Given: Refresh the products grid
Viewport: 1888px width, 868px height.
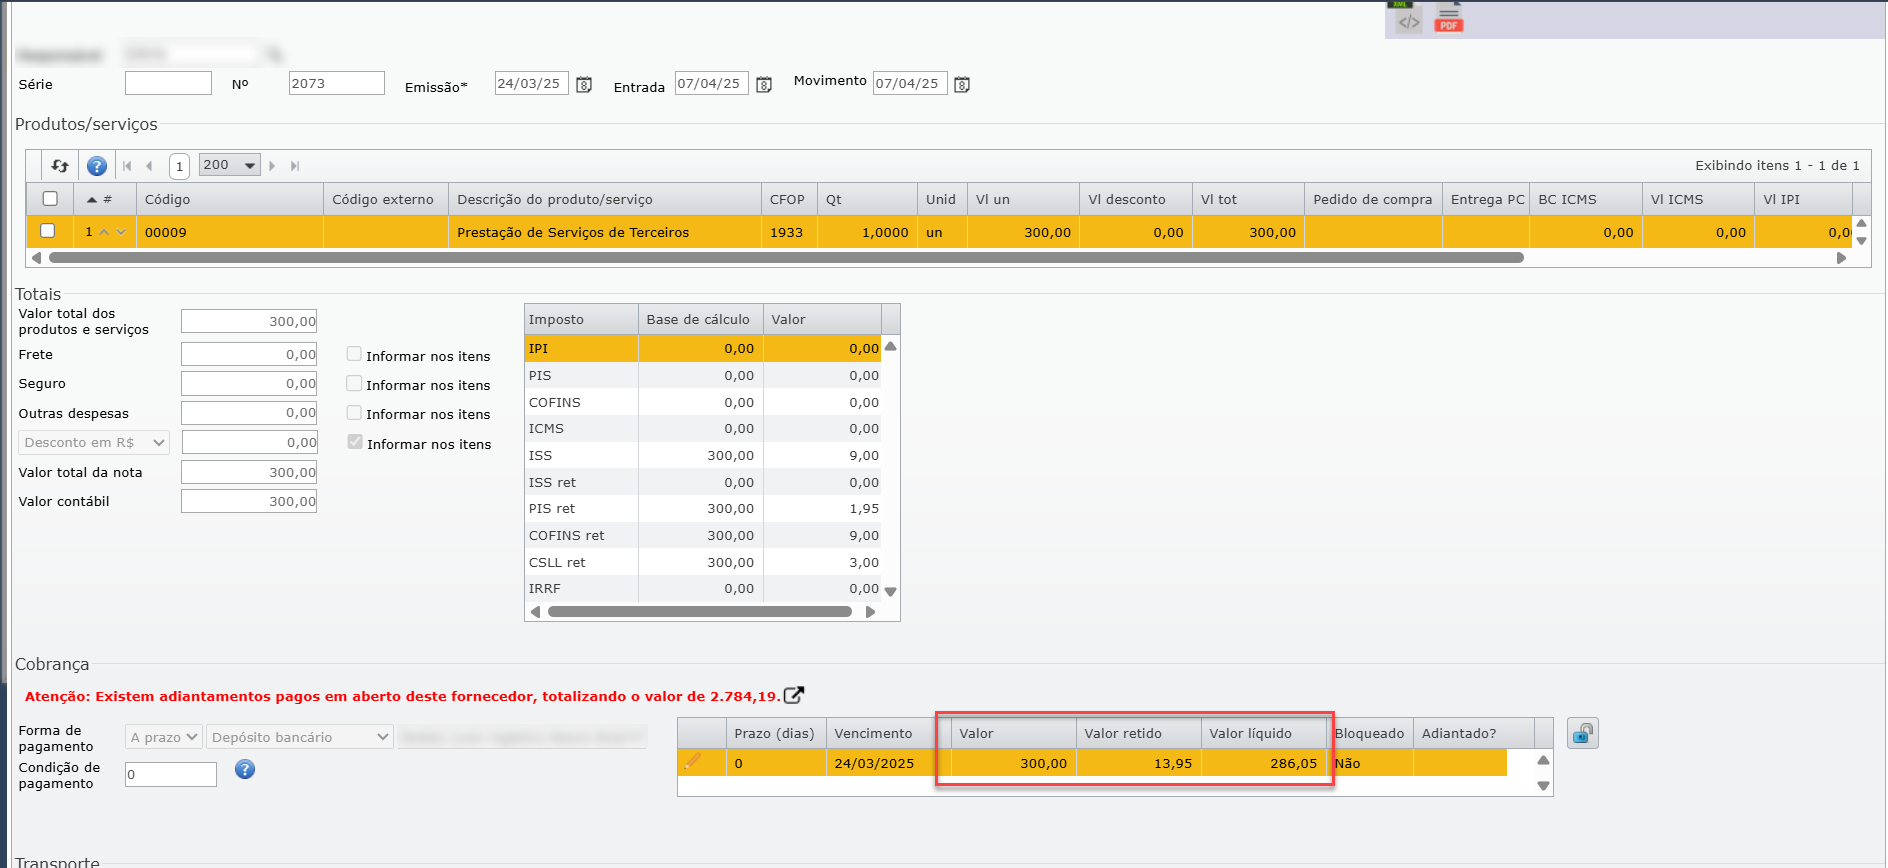Looking at the screenshot, I should pos(60,166).
